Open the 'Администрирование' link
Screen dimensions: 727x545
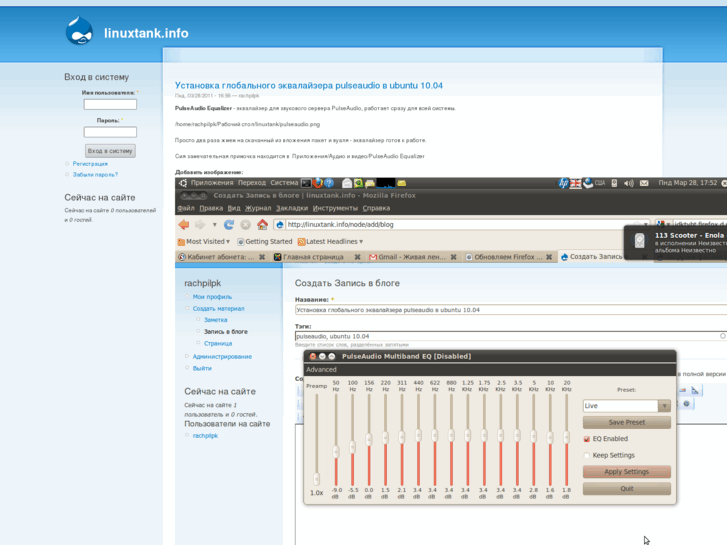tap(223, 357)
